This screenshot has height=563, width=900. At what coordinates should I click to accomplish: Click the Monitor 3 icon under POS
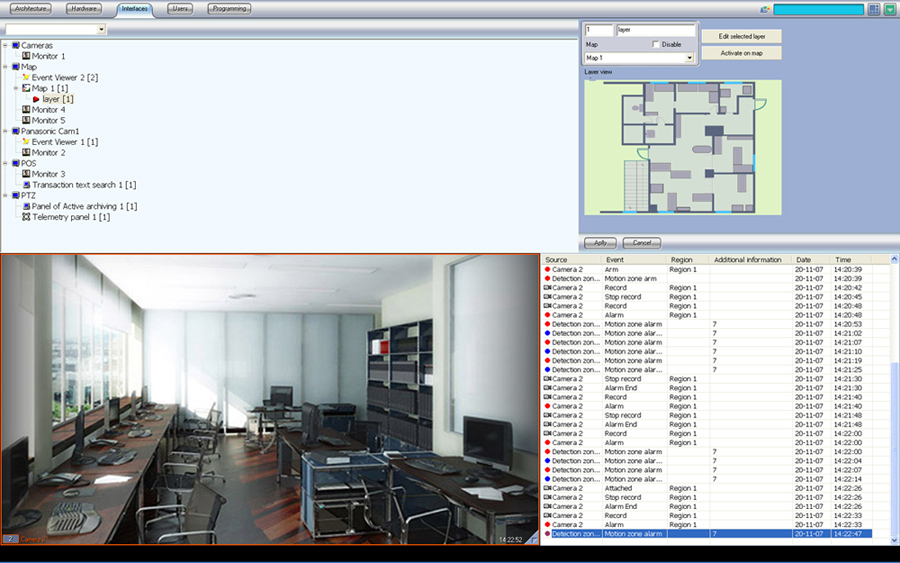tap(26, 174)
